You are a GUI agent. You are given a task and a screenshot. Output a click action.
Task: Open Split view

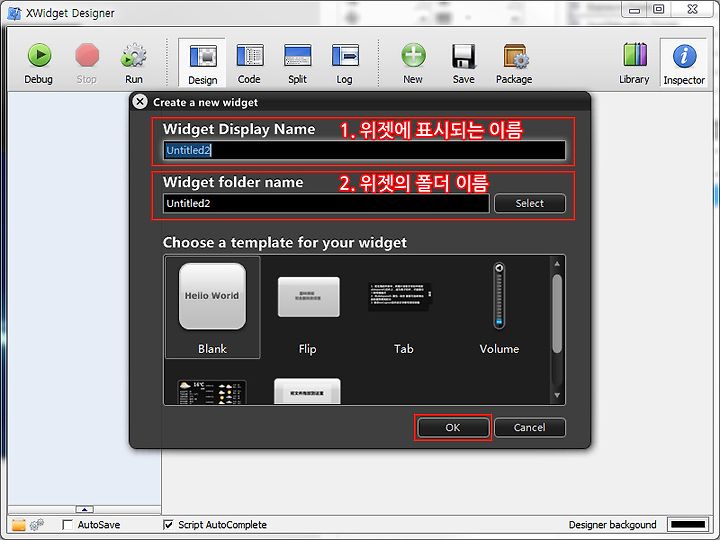tap(298, 63)
